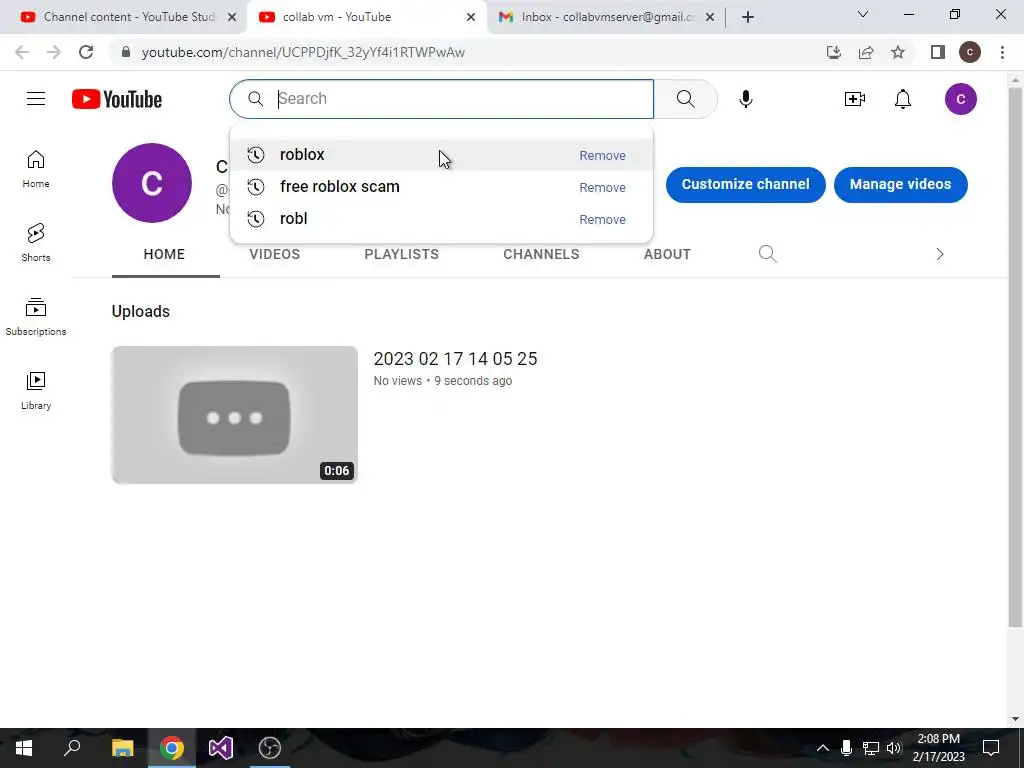
Task: Open Subscriptions in the sidebar
Action: (x=36, y=317)
